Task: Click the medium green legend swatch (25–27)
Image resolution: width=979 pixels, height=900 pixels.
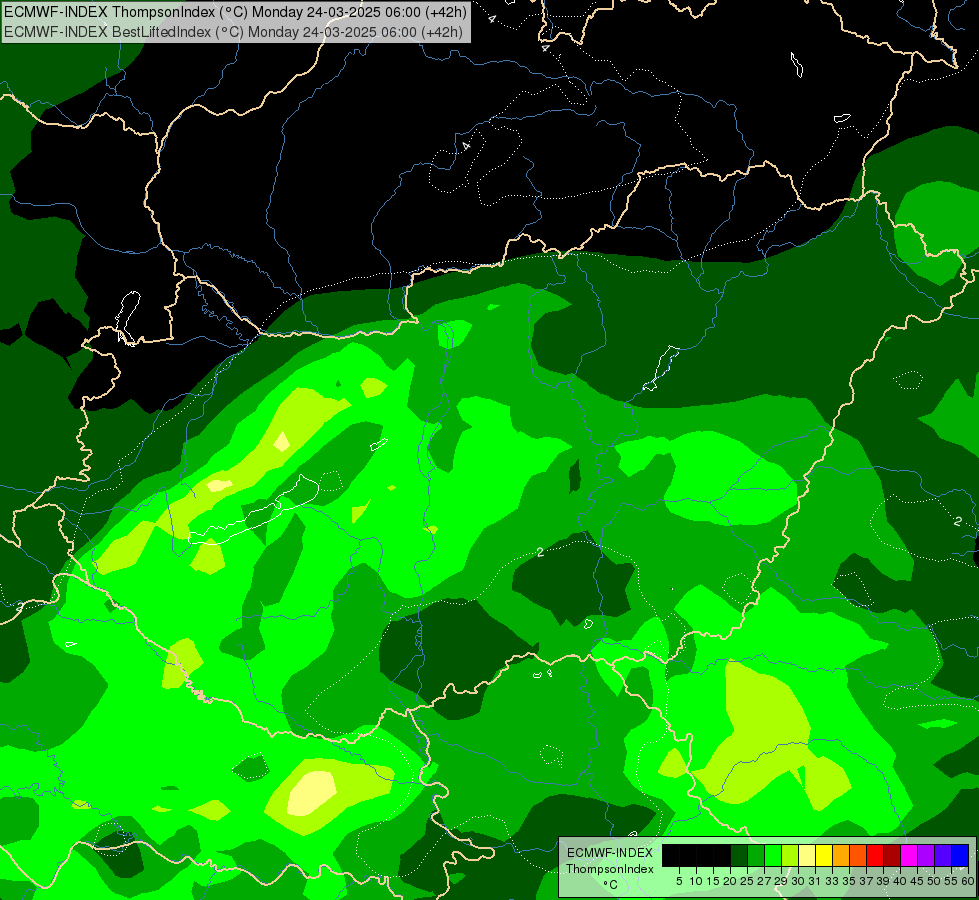Action: click(755, 856)
